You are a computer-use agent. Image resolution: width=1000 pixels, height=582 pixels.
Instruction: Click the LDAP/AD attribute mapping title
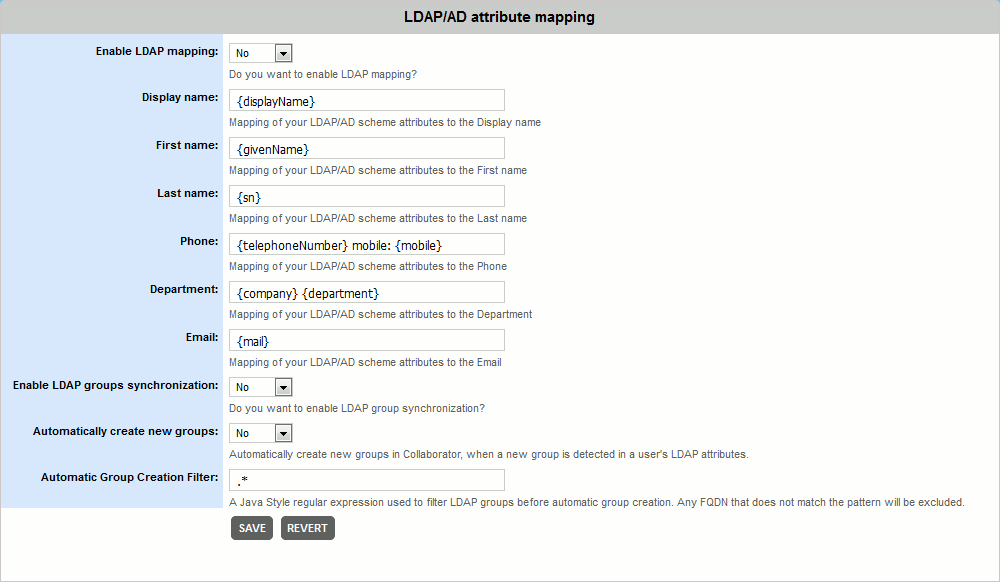499,16
